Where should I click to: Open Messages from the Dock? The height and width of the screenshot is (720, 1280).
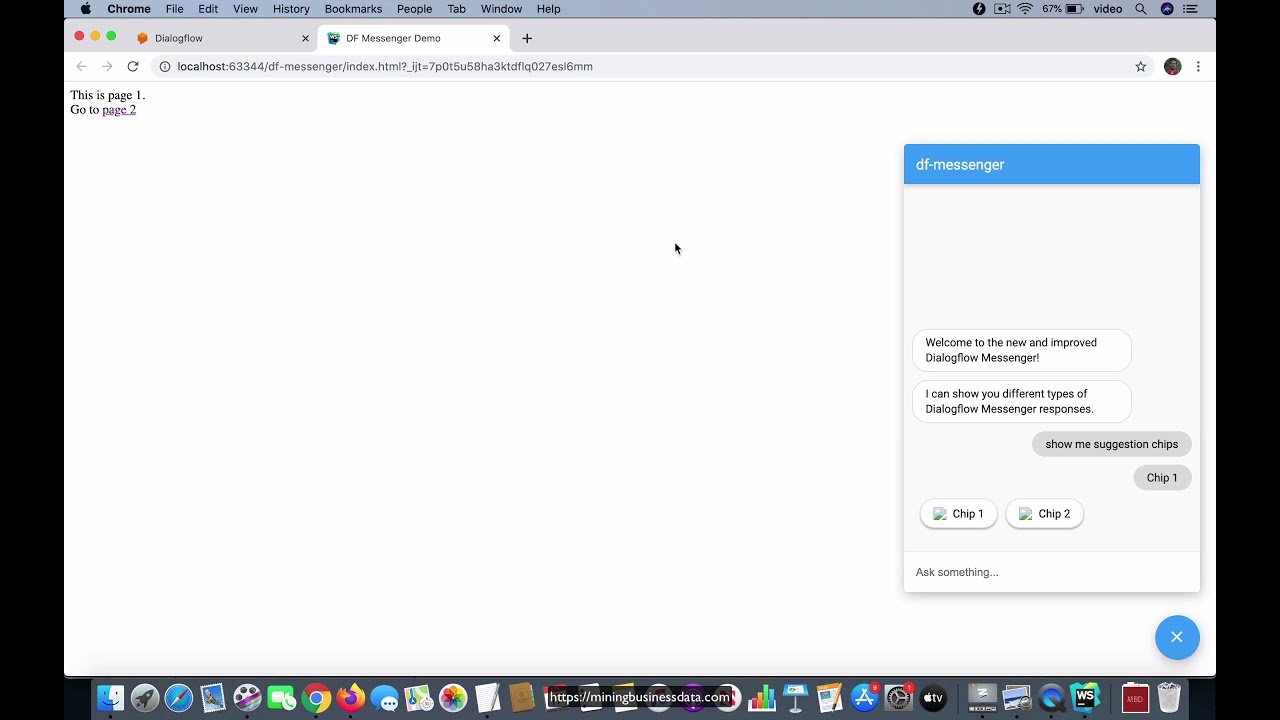coord(384,697)
